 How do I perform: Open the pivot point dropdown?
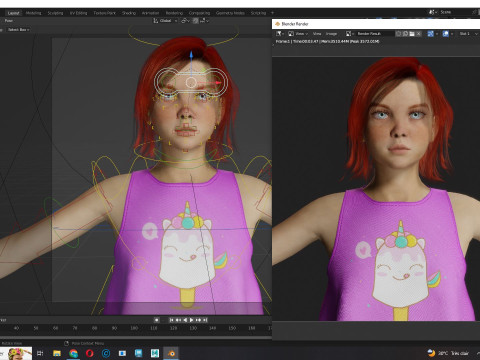pos(185,21)
